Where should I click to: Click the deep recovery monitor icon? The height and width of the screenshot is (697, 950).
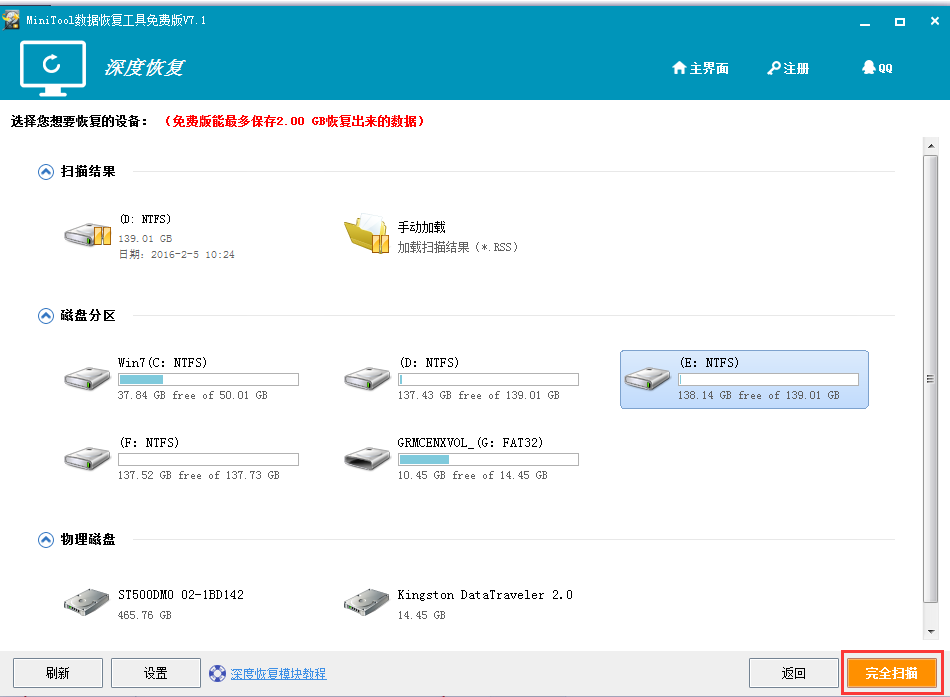pyautogui.click(x=53, y=68)
